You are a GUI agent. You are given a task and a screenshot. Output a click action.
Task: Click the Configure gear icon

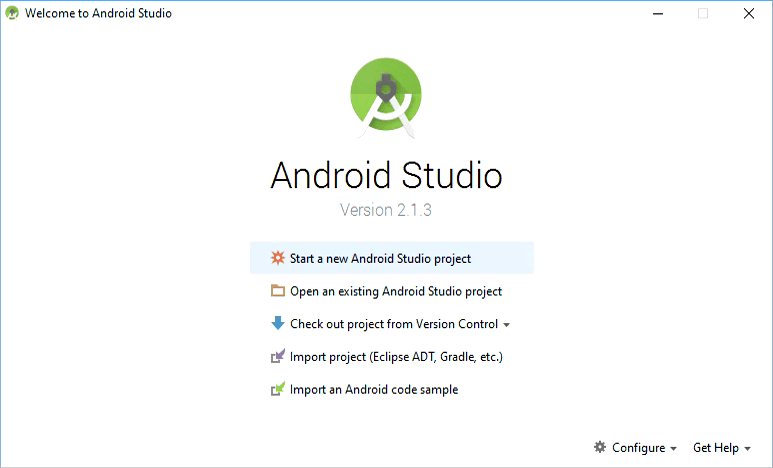pos(600,447)
